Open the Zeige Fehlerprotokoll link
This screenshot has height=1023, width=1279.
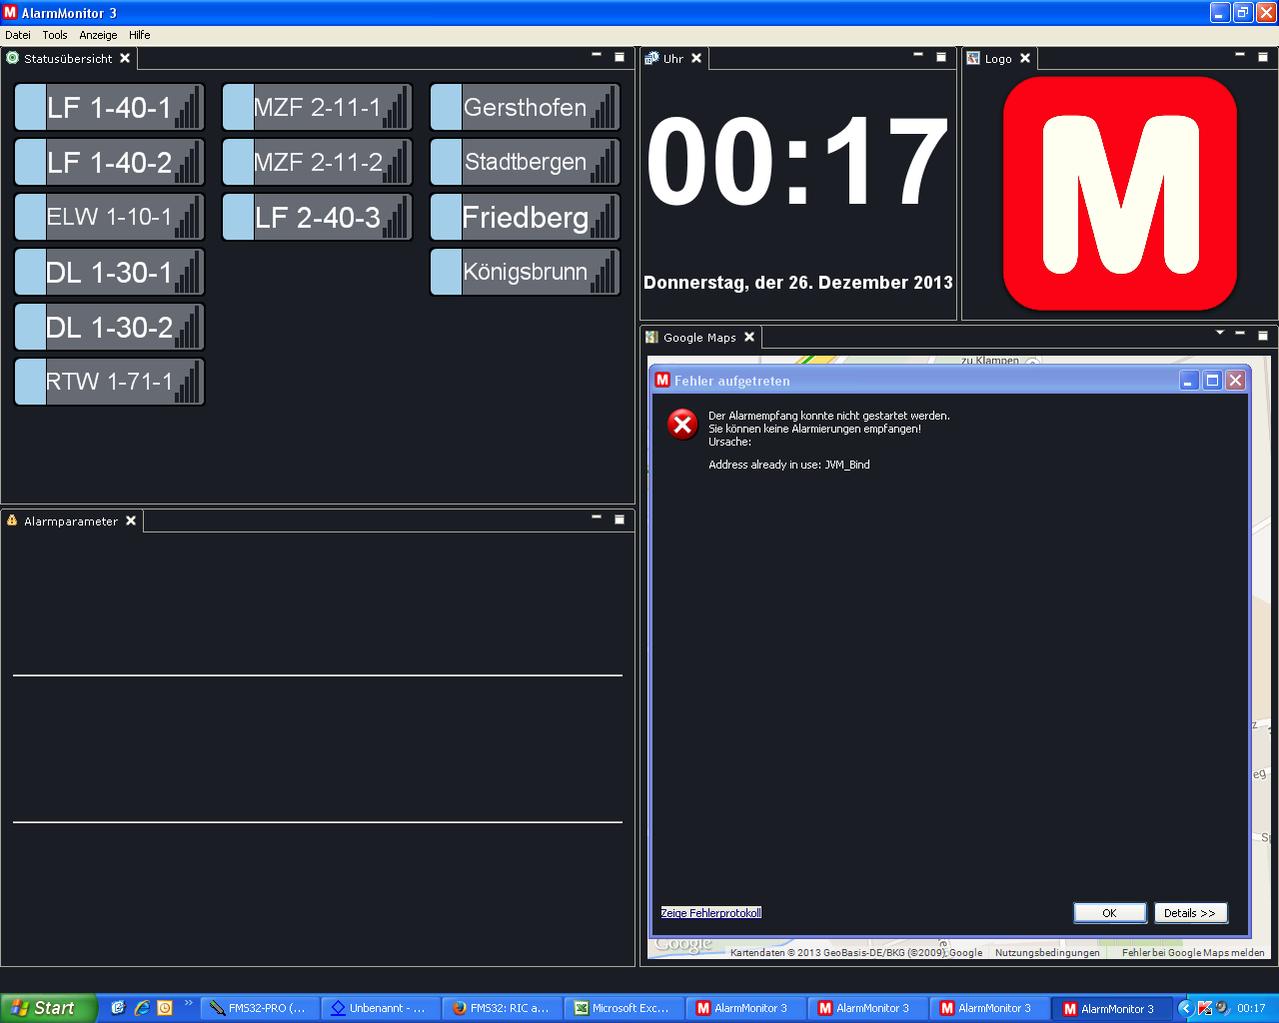(711, 913)
